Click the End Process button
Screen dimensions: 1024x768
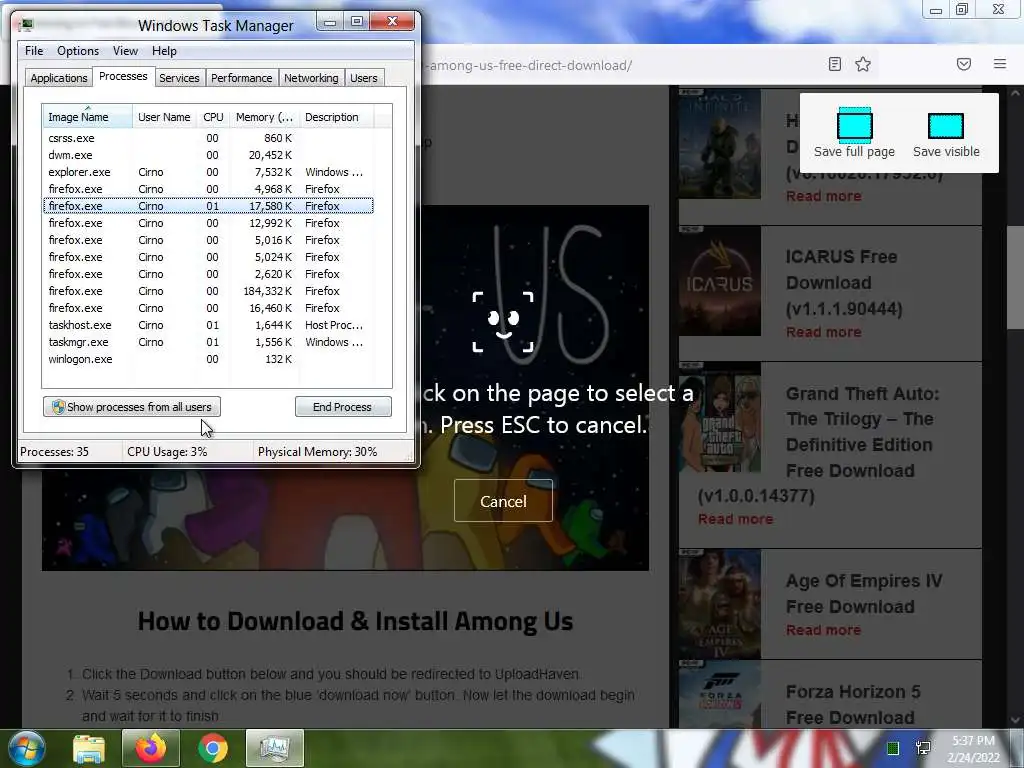coord(343,407)
